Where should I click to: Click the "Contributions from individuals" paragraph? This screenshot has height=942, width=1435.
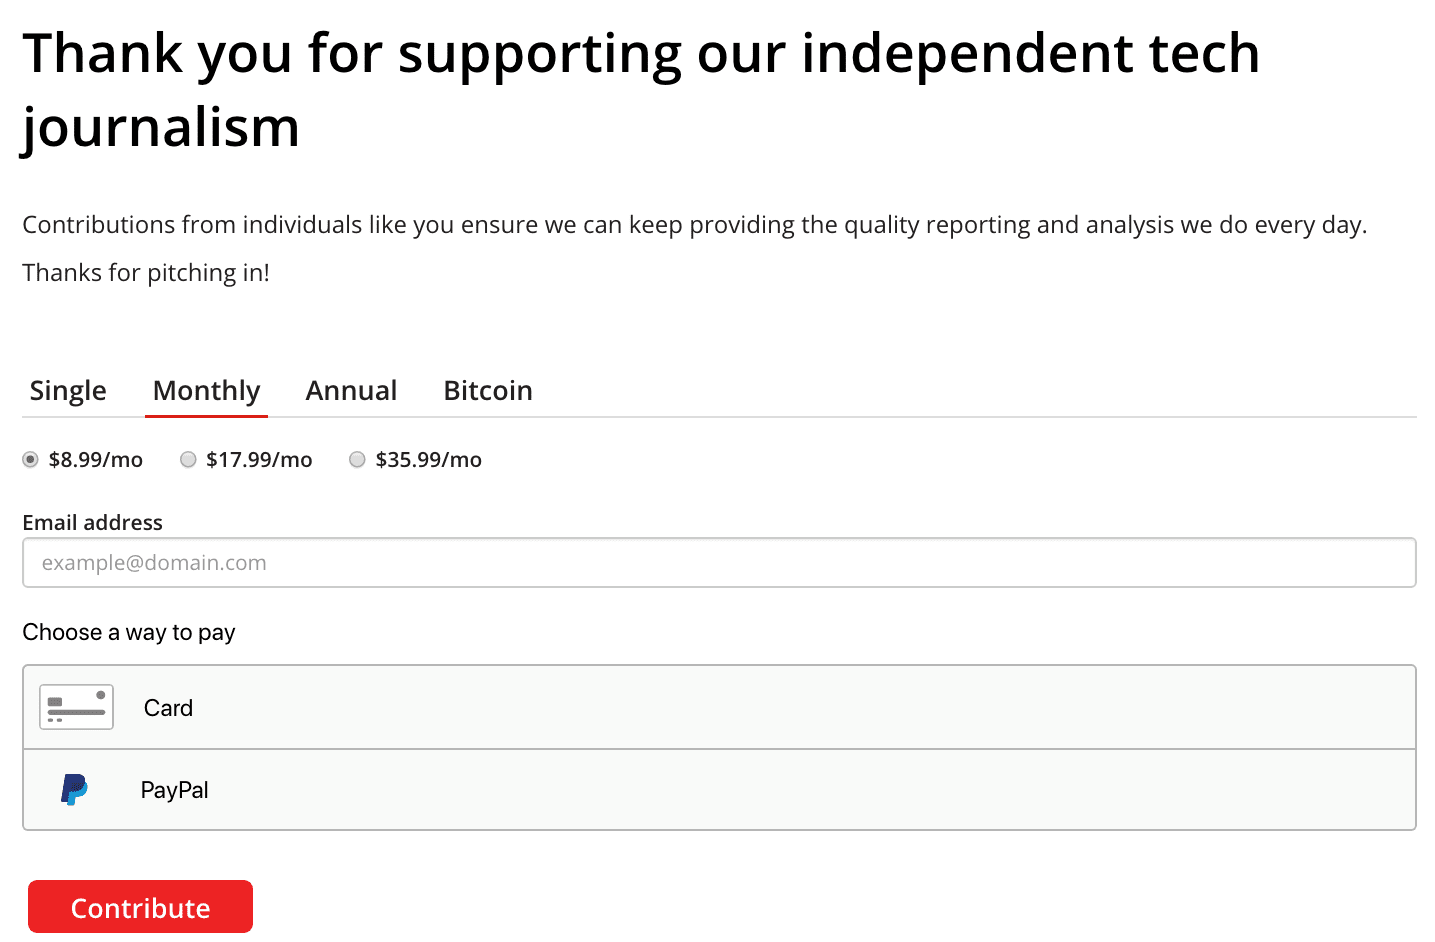[694, 224]
